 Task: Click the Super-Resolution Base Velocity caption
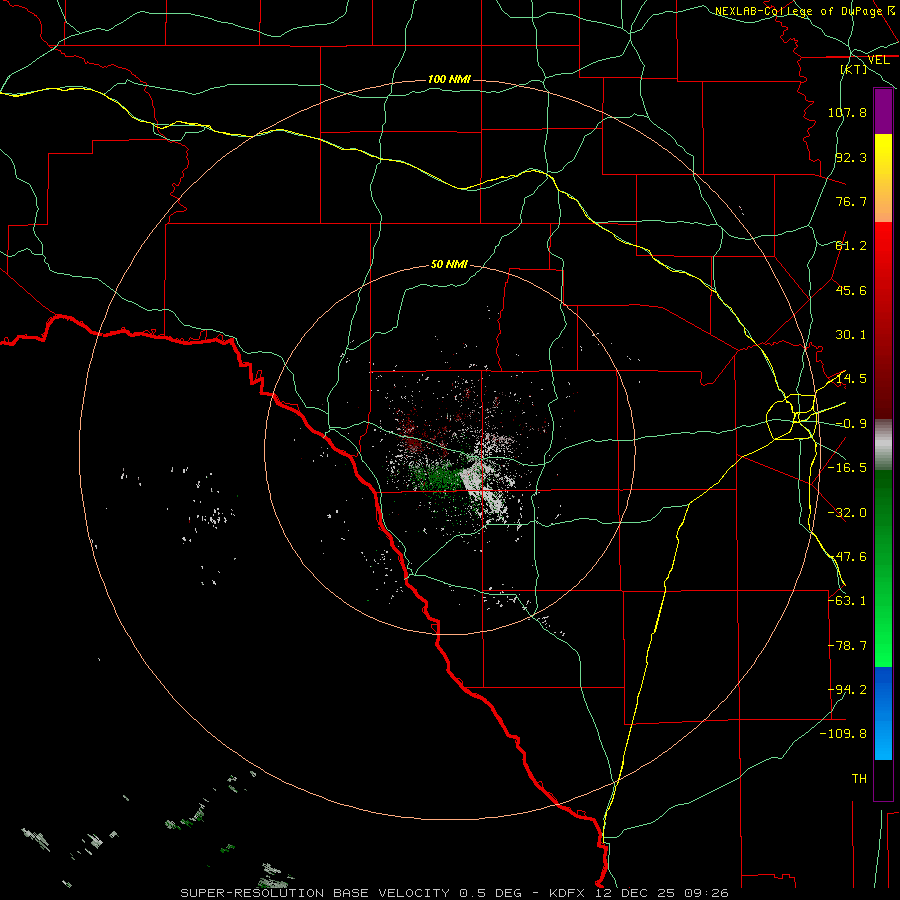455,893
